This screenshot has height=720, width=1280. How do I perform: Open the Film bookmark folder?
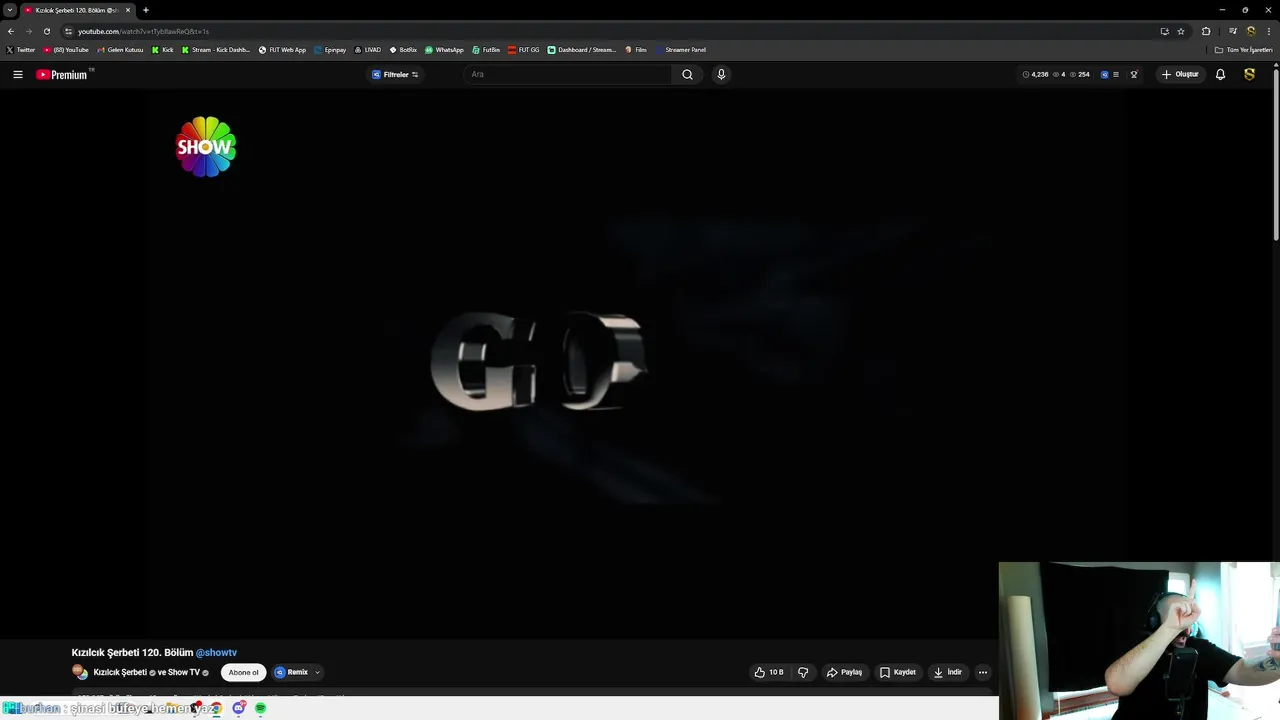pos(636,50)
